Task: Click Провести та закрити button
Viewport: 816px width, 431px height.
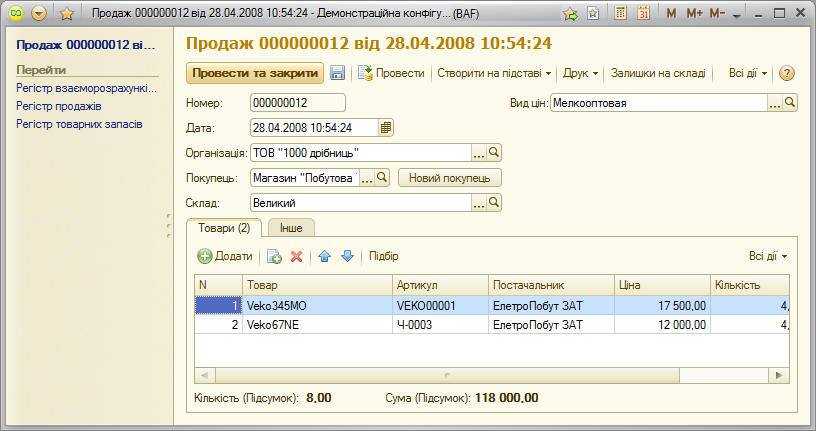Action: (255, 73)
